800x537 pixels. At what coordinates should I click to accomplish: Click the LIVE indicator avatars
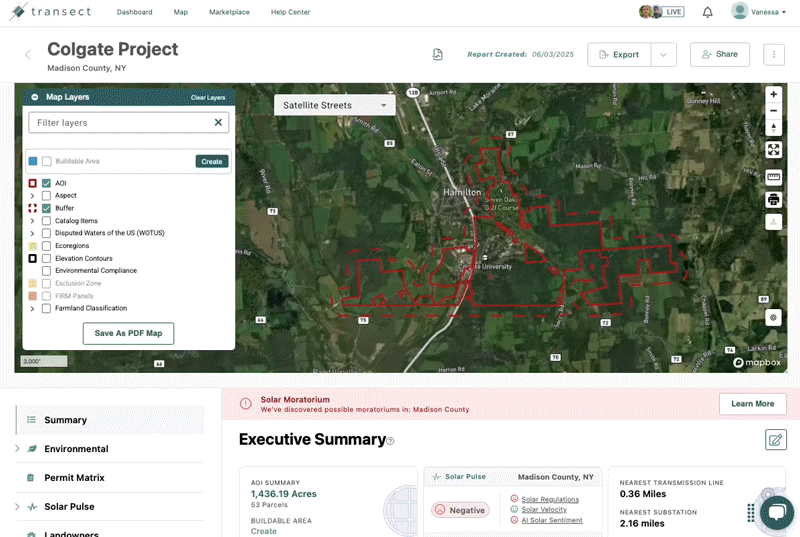click(x=661, y=12)
